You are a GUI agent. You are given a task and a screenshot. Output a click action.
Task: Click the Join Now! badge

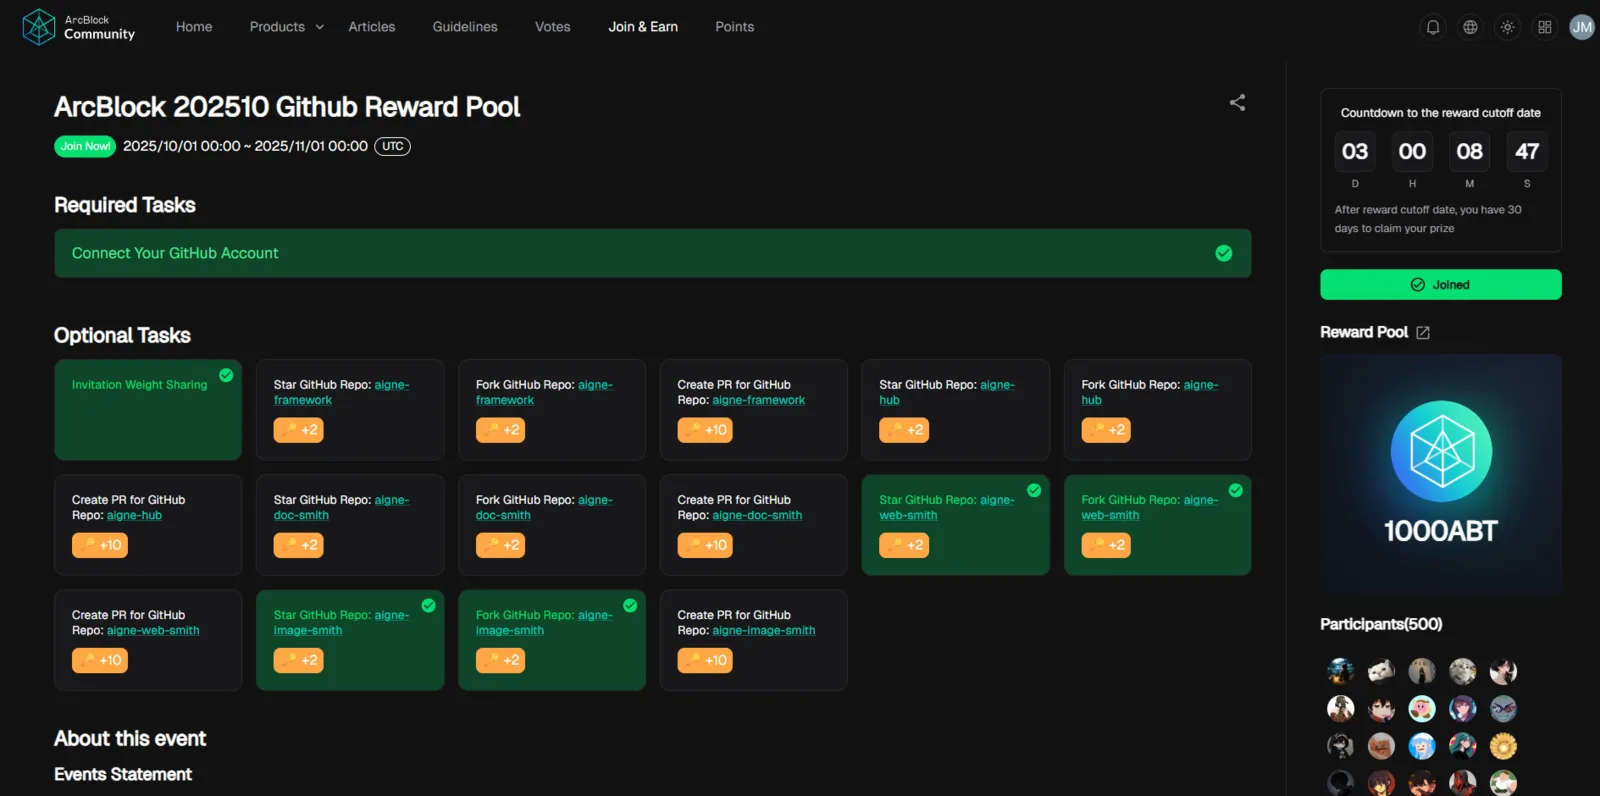[x=85, y=146]
